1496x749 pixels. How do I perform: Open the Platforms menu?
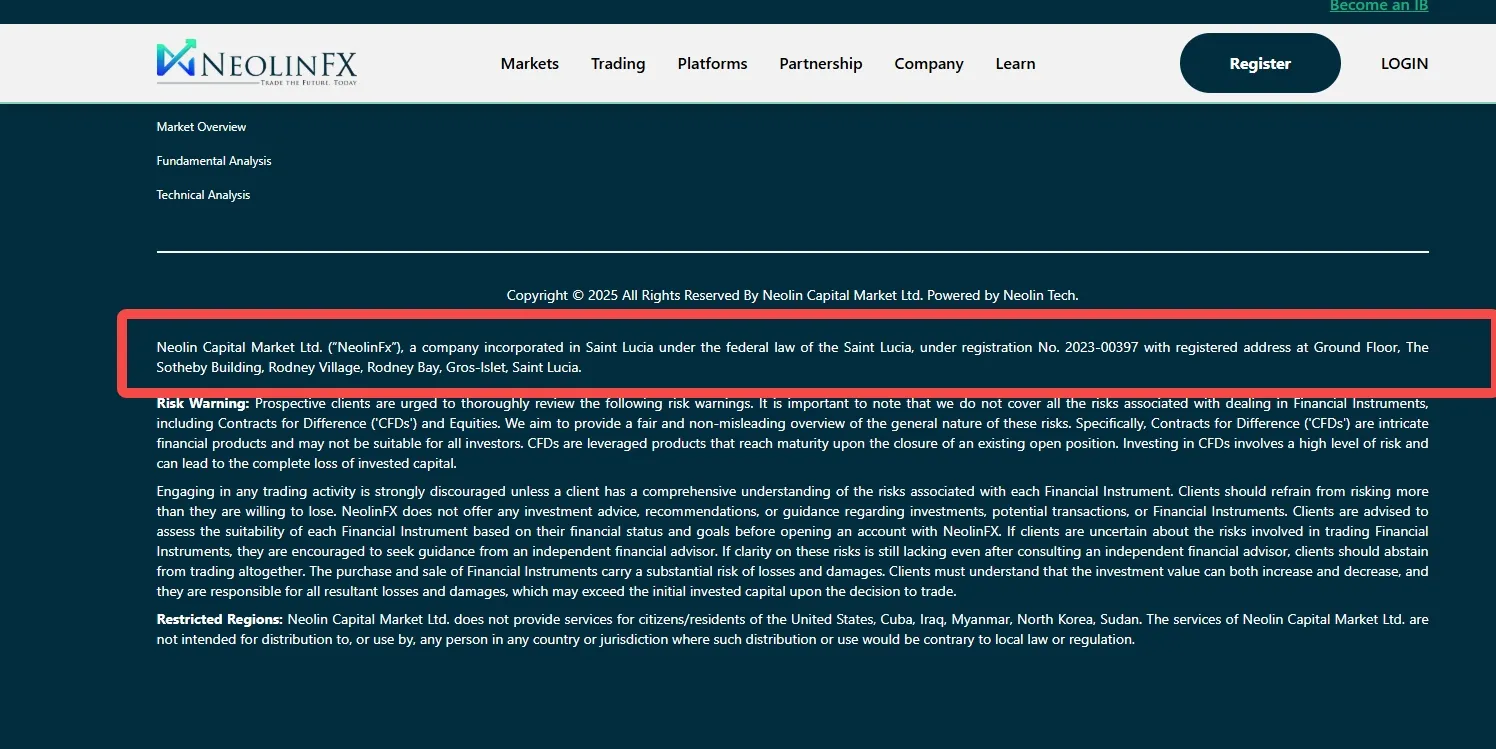(712, 63)
